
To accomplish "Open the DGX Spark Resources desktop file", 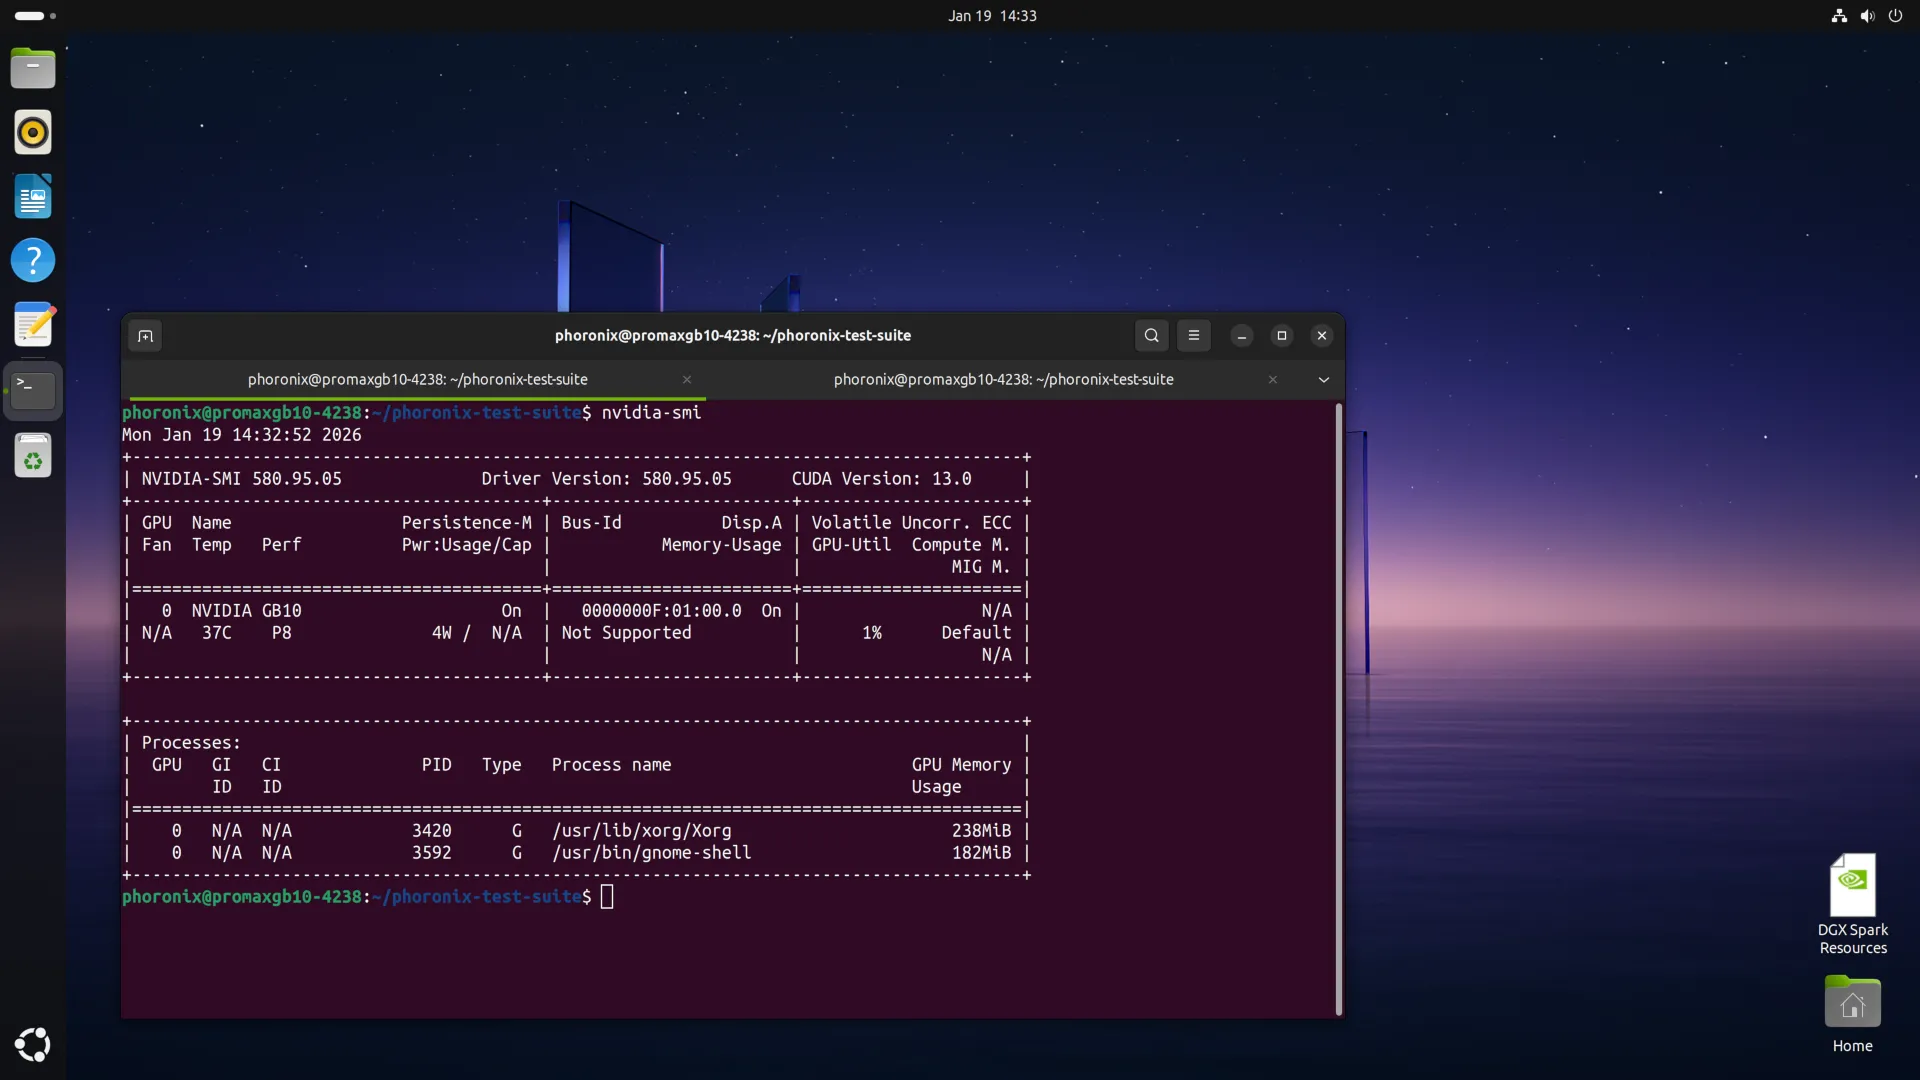I will (x=1852, y=886).
